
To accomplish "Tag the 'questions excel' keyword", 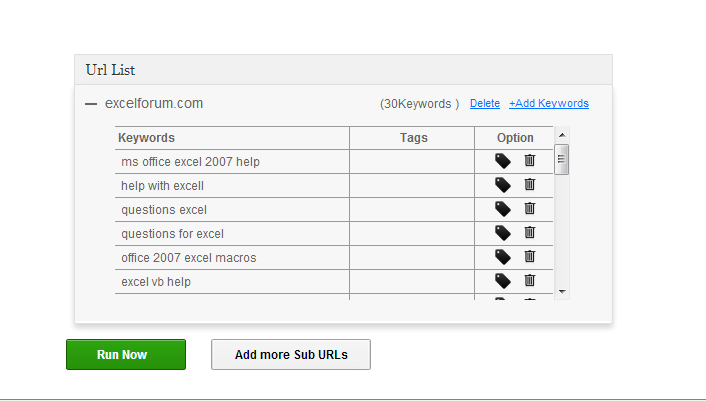I will pyautogui.click(x=502, y=209).
